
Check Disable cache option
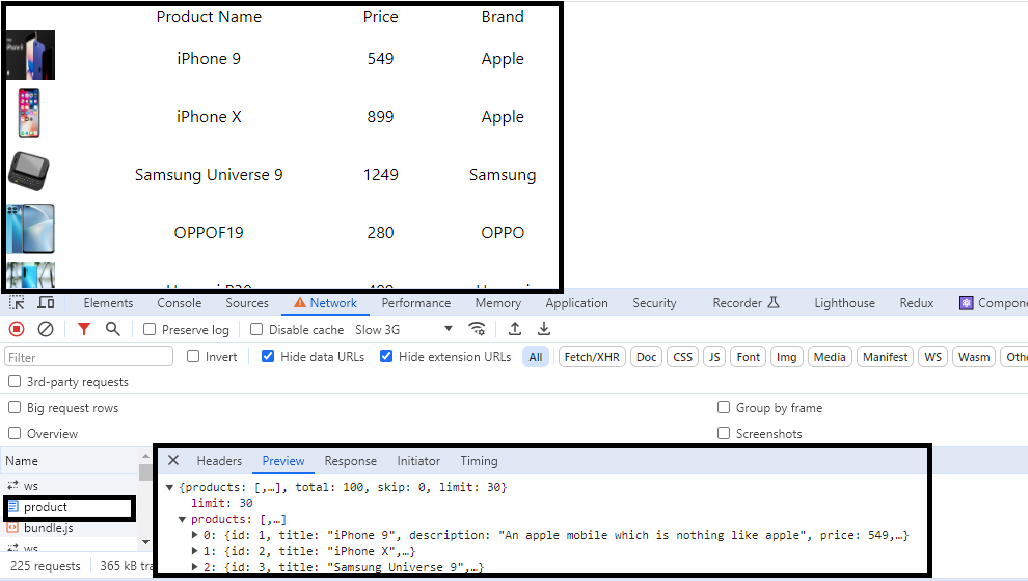(256, 329)
